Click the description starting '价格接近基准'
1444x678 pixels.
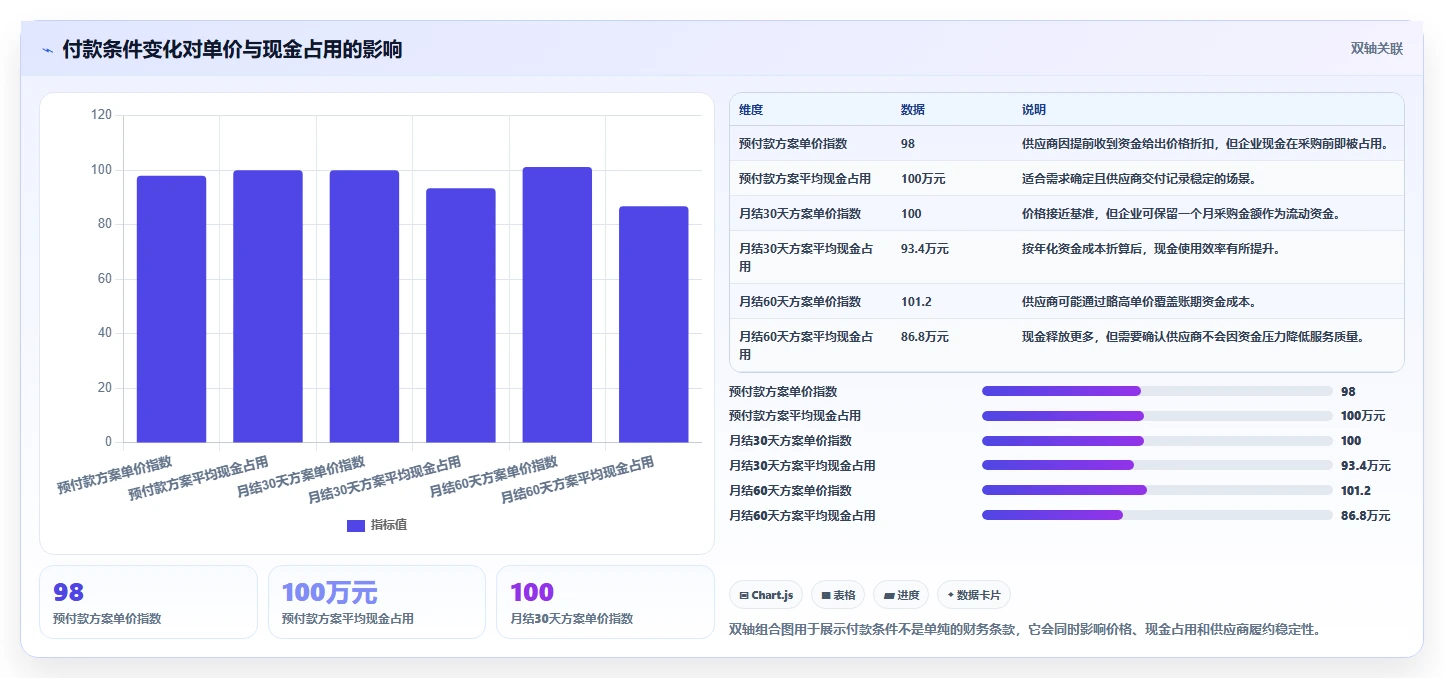tap(1181, 214)
